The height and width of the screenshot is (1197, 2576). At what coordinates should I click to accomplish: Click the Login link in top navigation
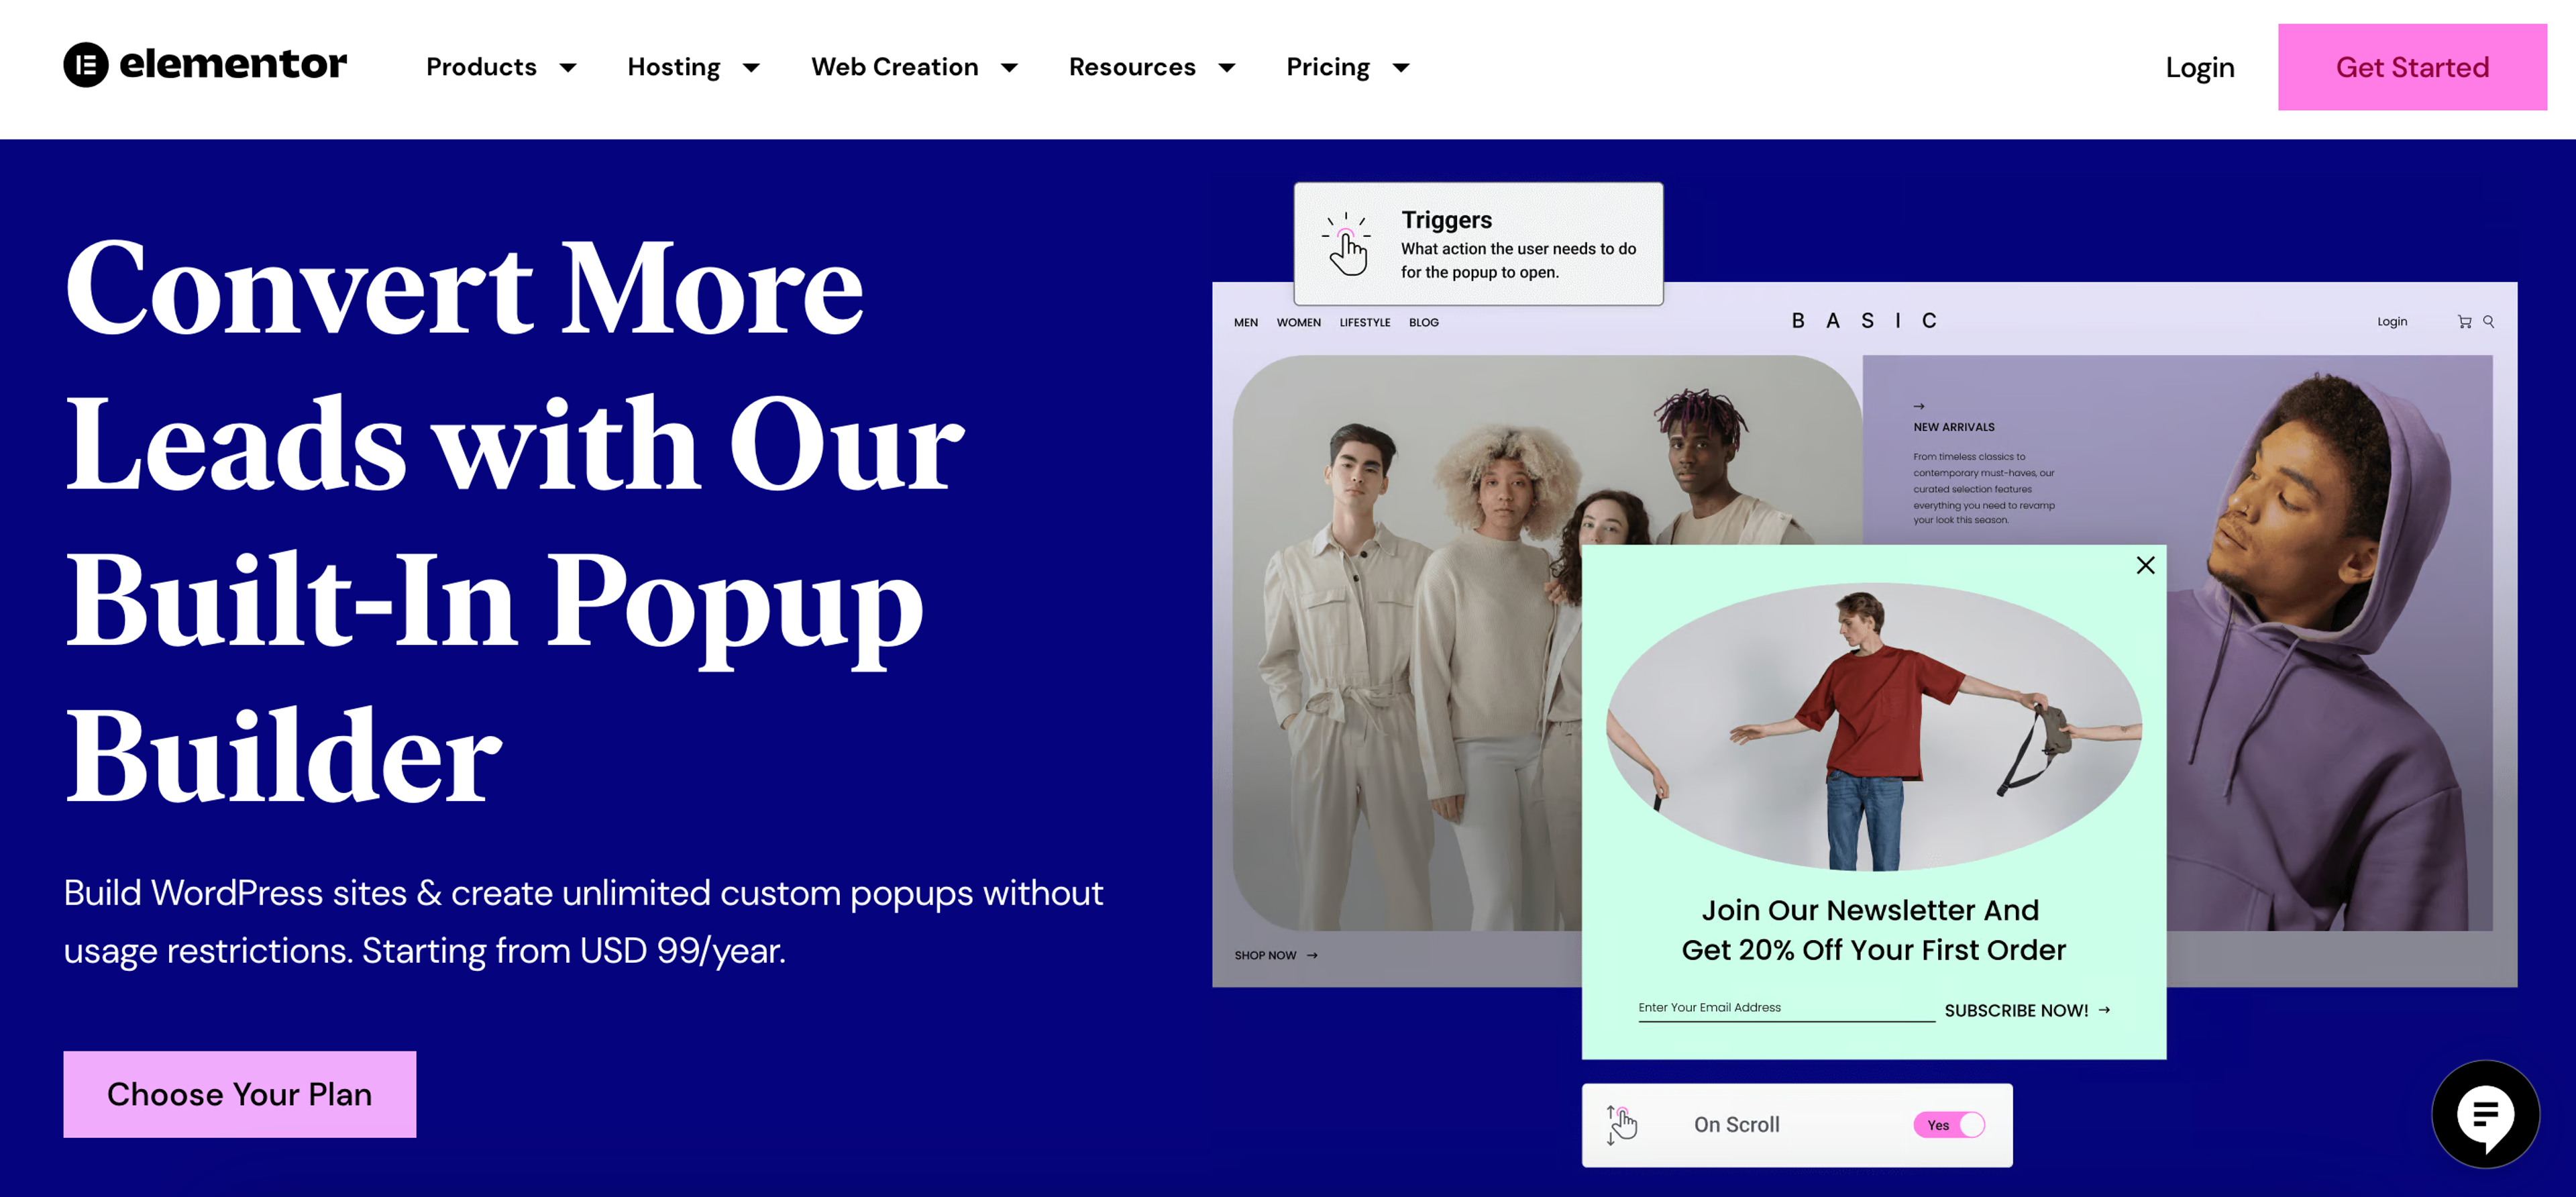click(2199, 67)
